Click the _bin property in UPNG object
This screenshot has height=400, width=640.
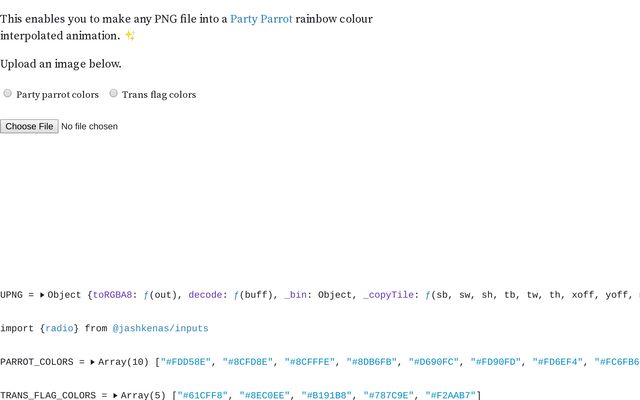[x=295, y=295]
